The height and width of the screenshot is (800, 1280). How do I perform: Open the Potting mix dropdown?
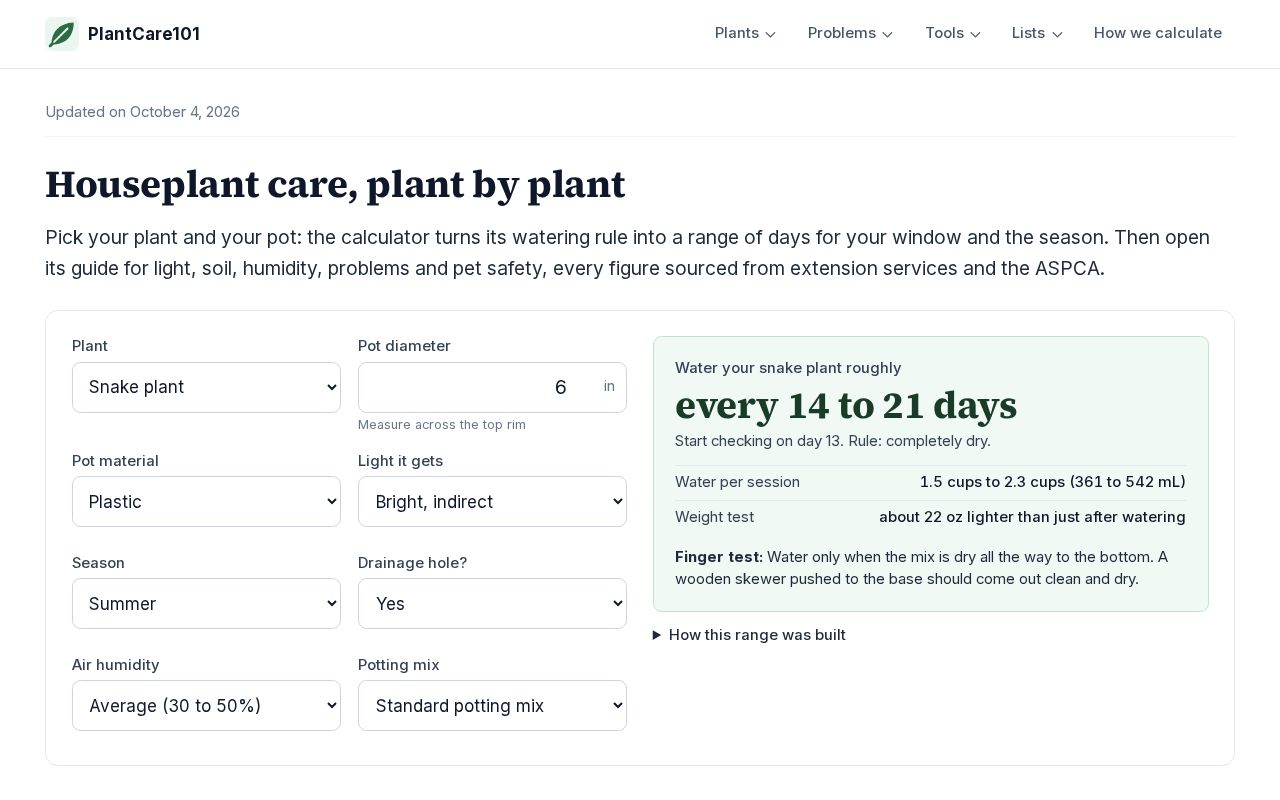pos(492,705)
